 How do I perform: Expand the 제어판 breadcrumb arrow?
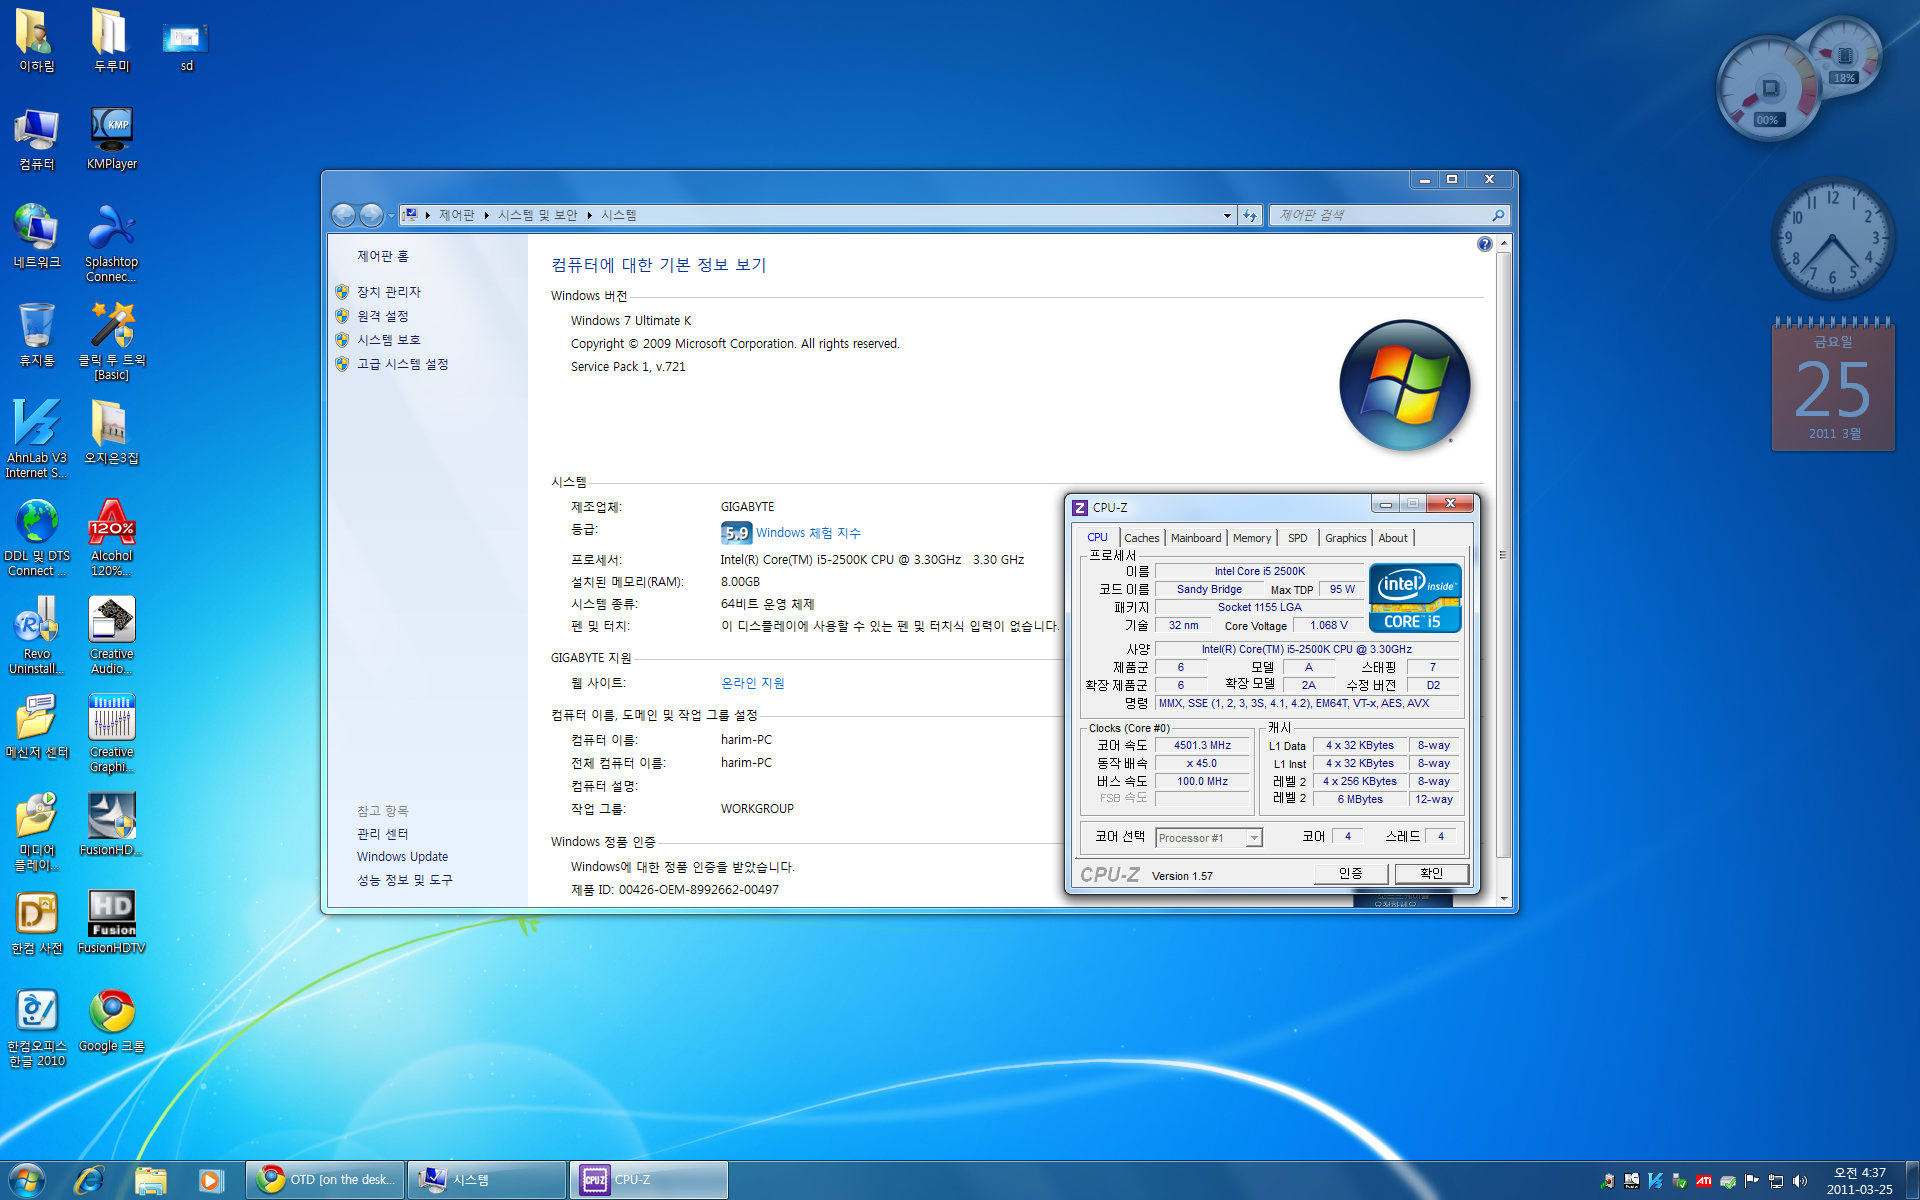click(x=486, y=215)
